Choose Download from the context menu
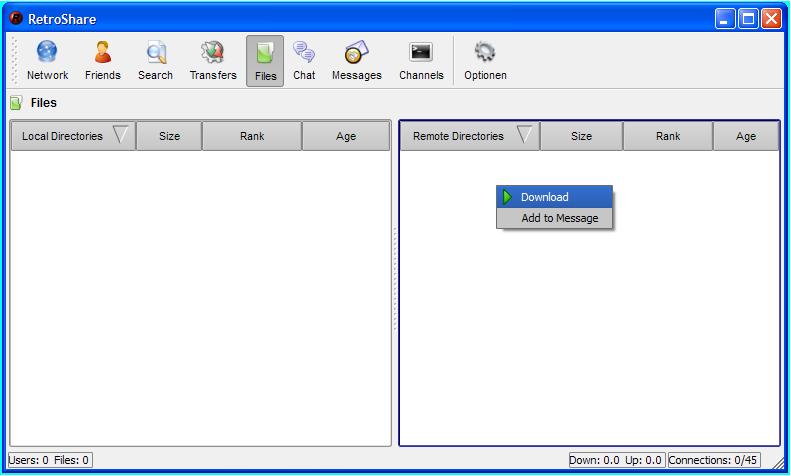The height and width of the screenshot is (476, 791). pyautogui.click(x=554, y=197)
